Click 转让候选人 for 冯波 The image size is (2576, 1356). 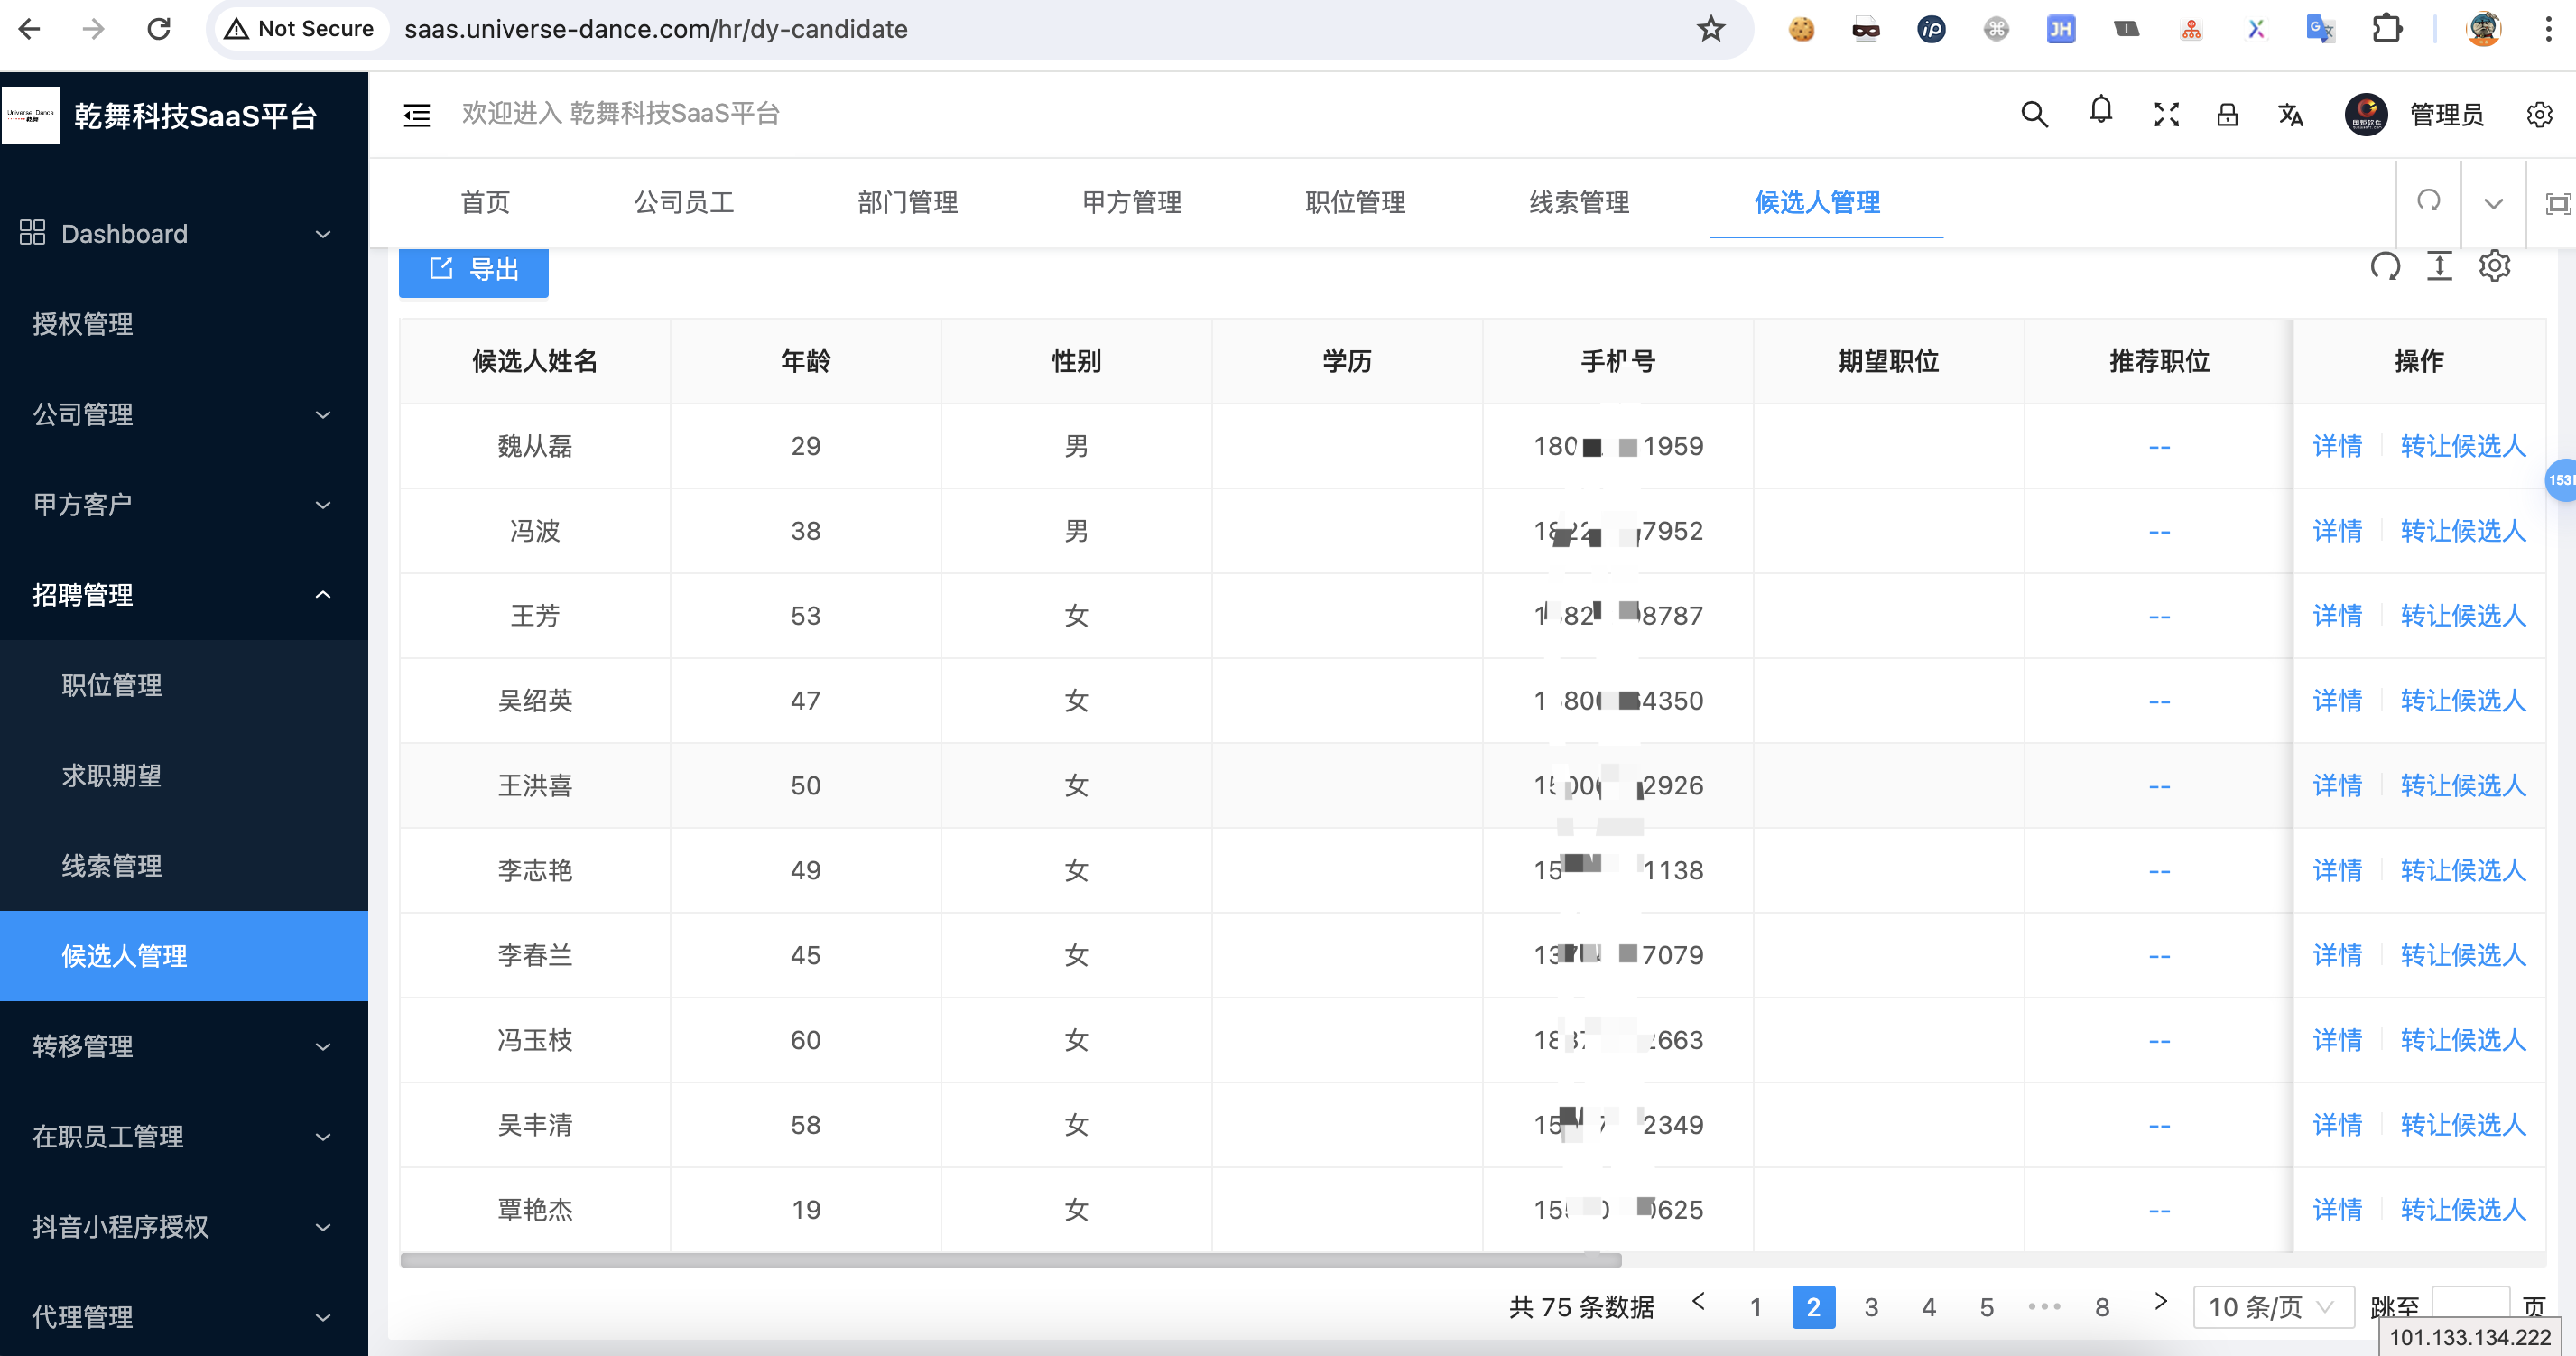(2463, 531)
